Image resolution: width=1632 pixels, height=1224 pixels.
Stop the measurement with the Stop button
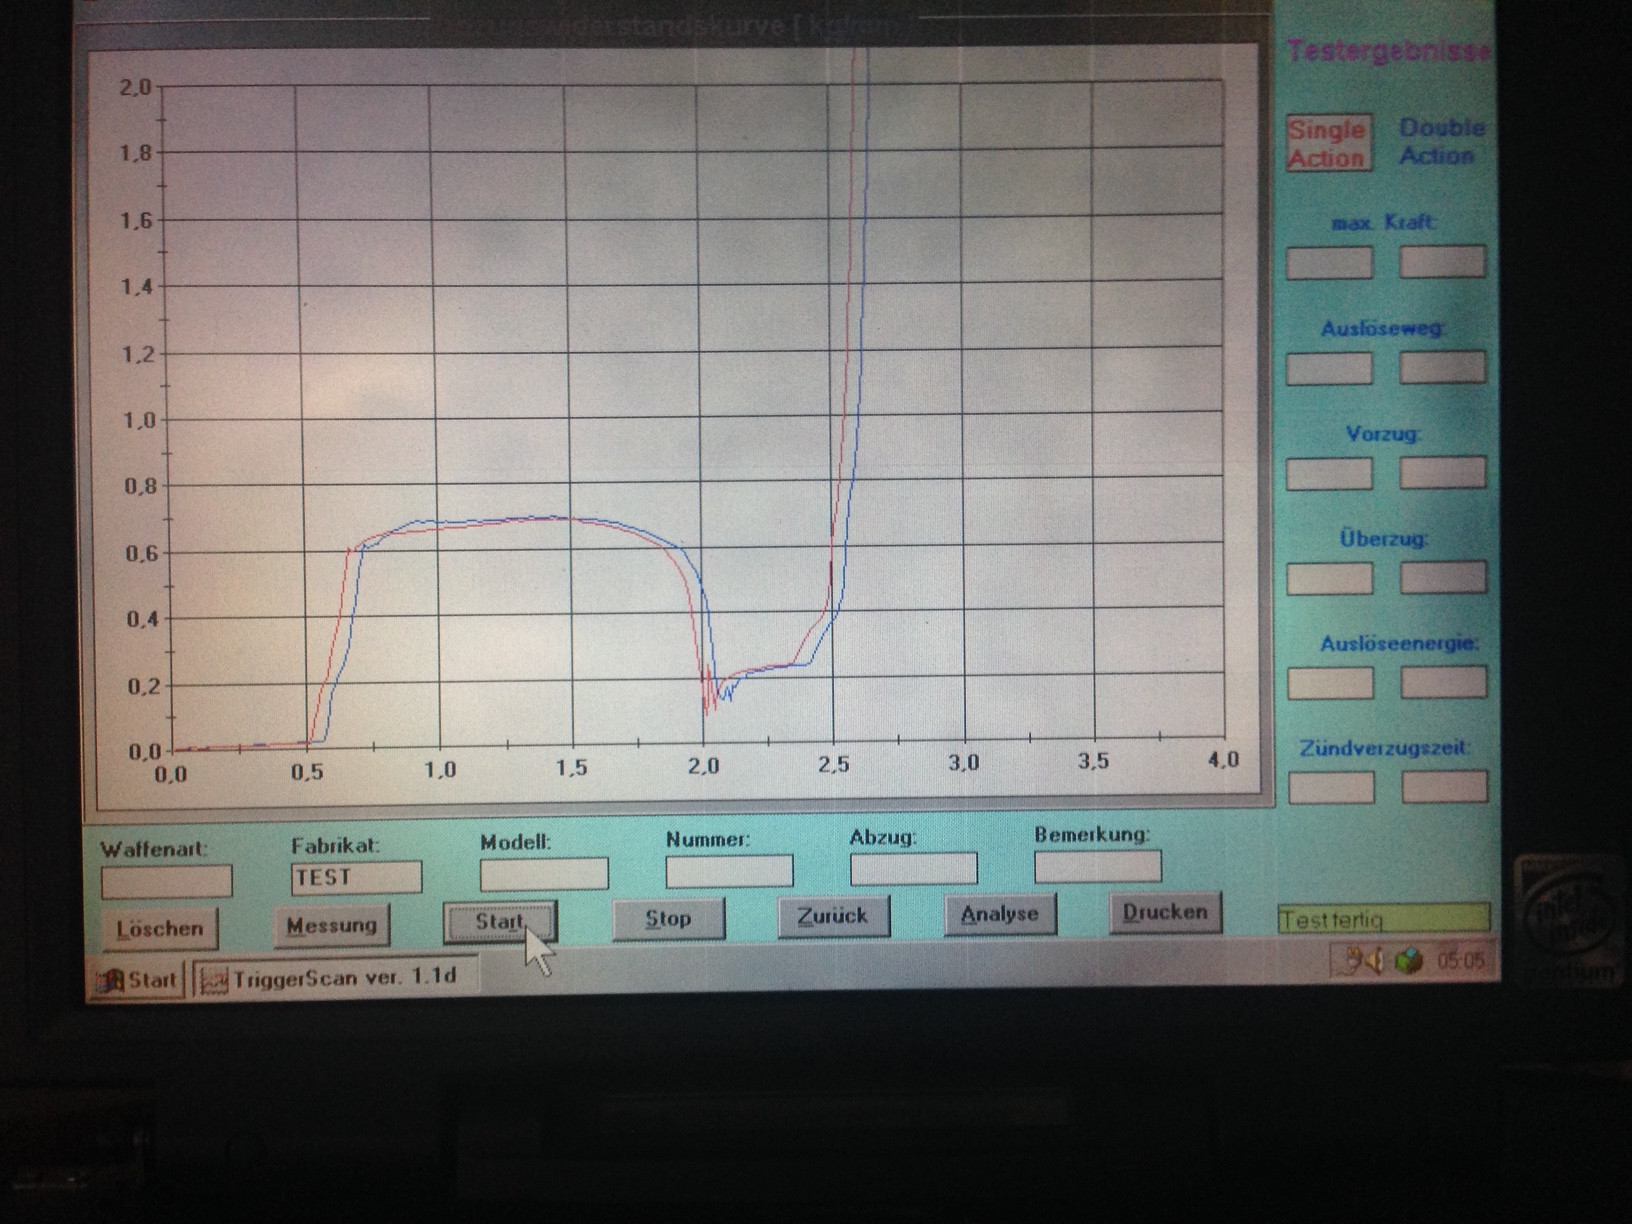pos(667,918)
